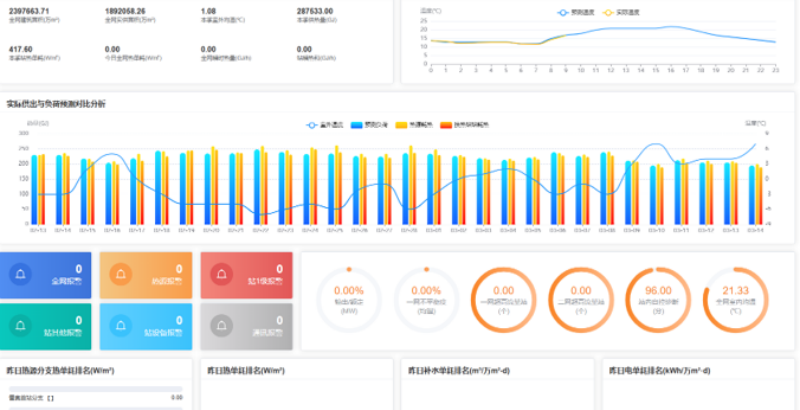Toggle the blue bar series legend swatch
The image size is (800, 410).
coord(357,125)
